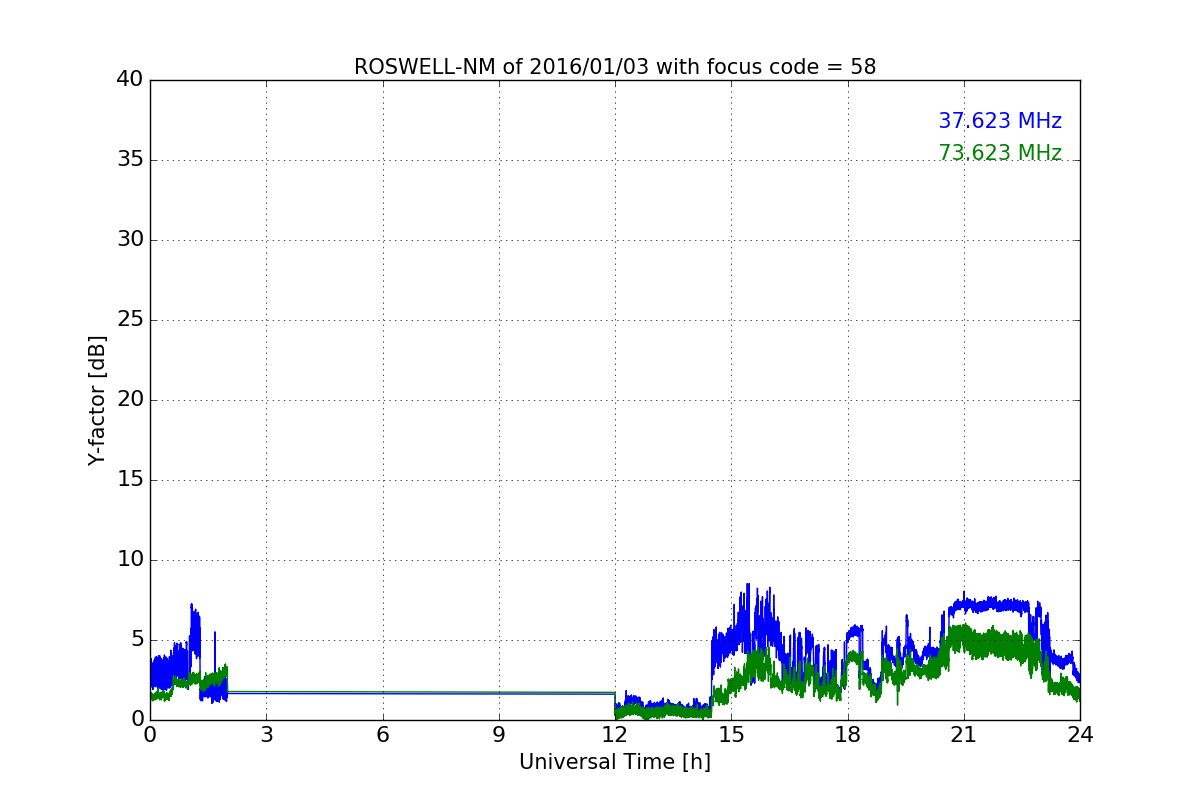
Task: Click x-axis tick label 6
Action: 382,735
